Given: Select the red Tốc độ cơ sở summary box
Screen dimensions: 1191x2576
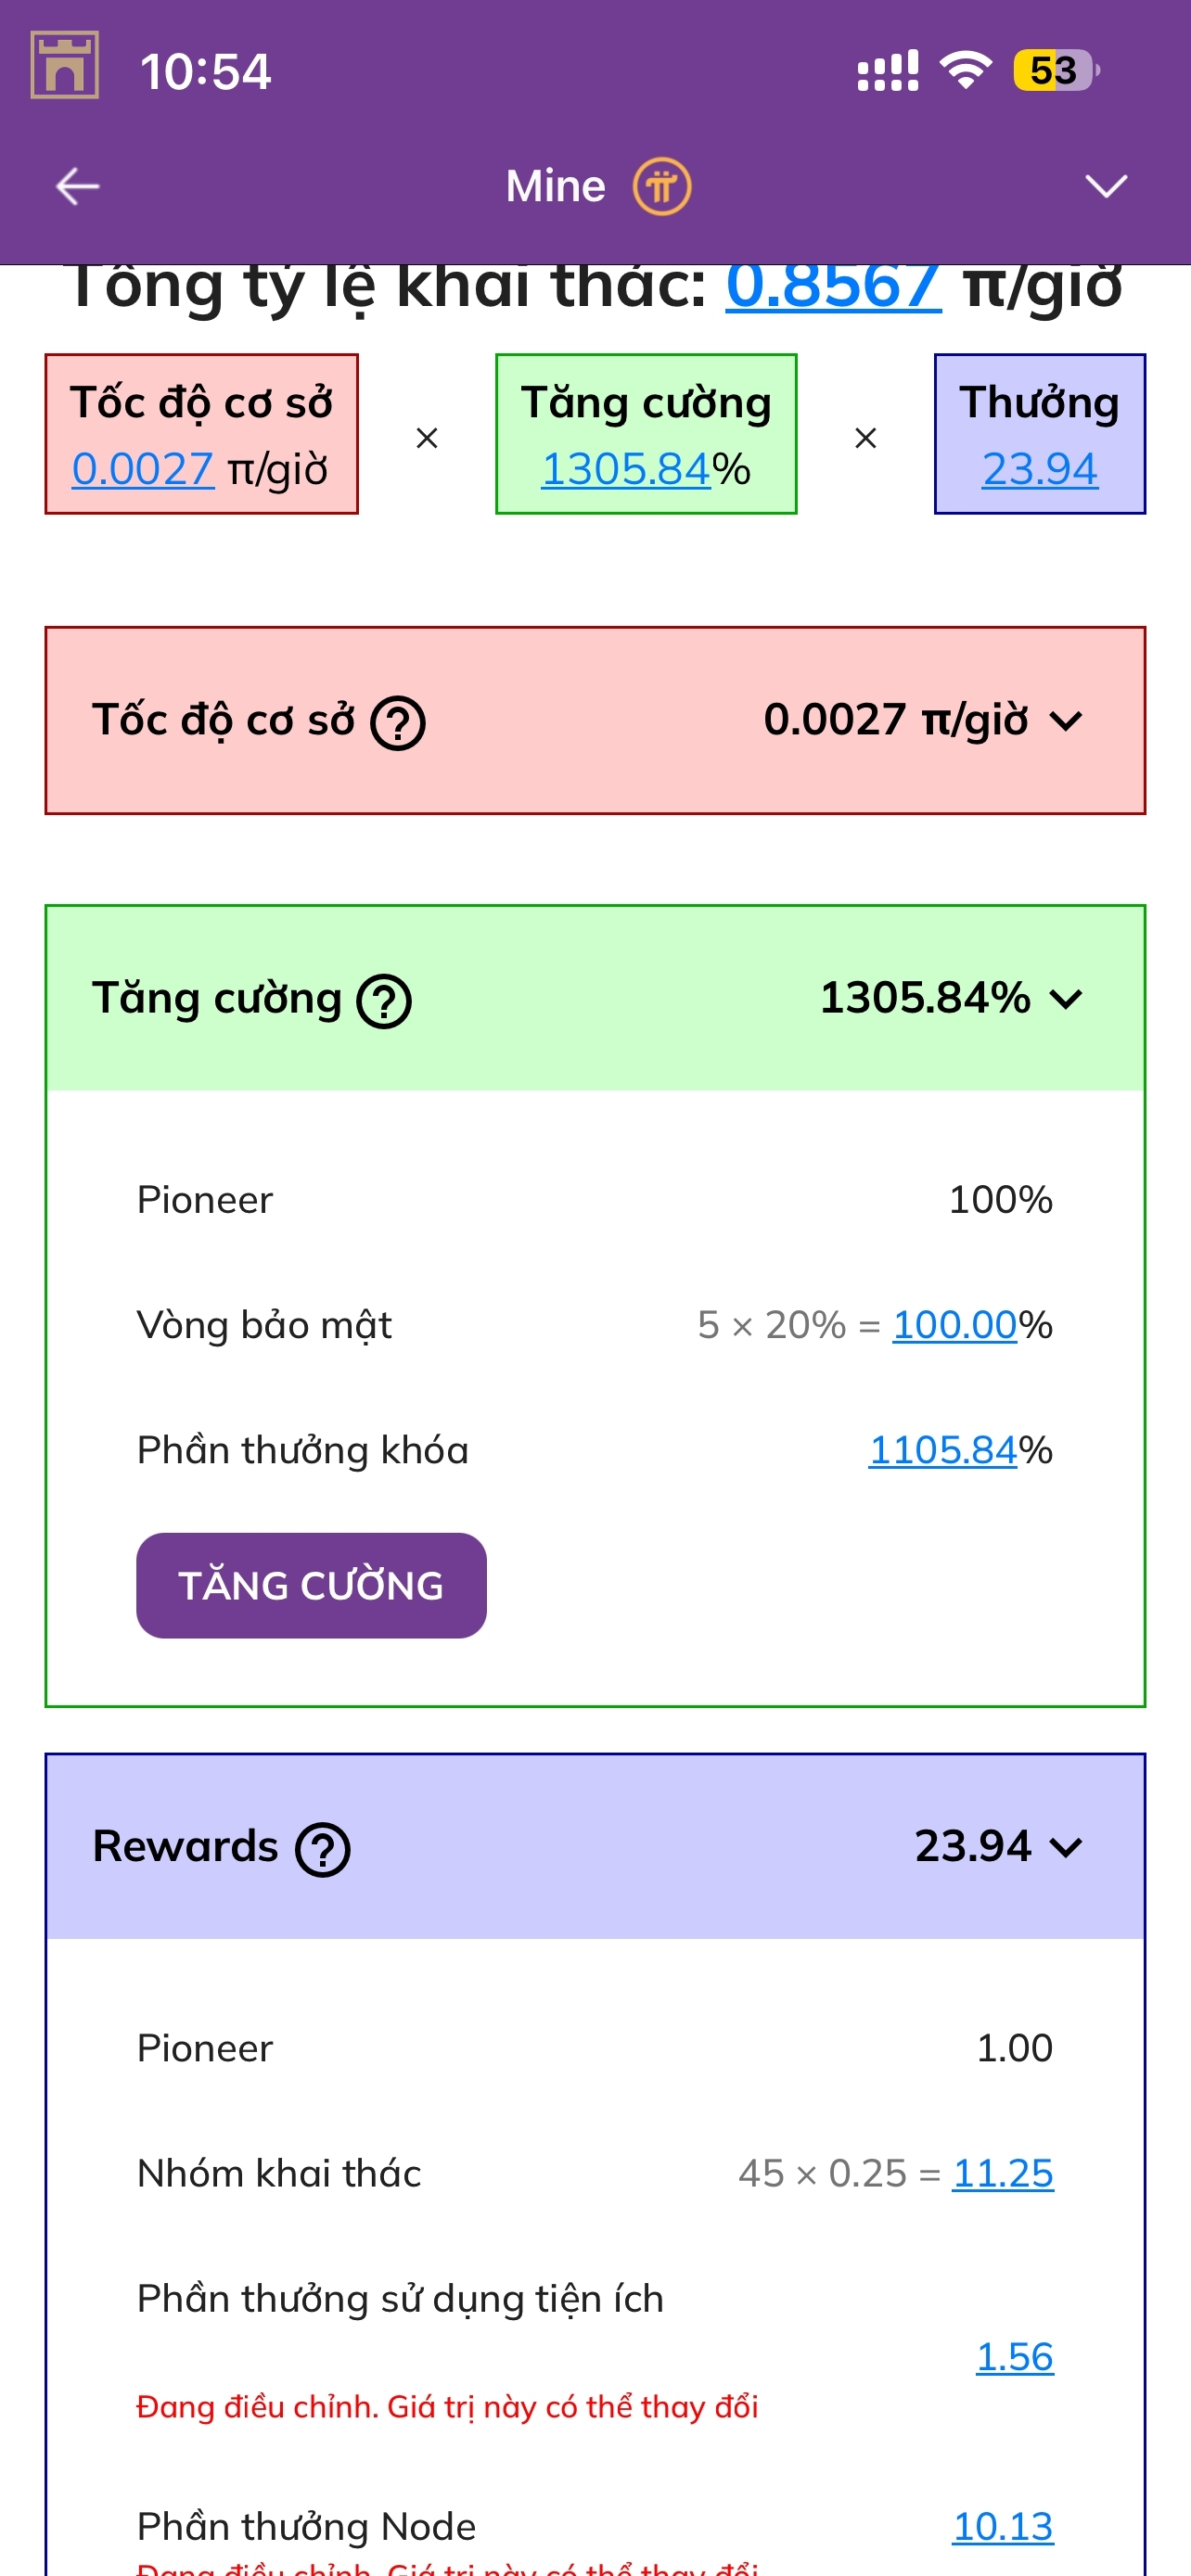Looking at the screenshot, I should coord(201,434).
